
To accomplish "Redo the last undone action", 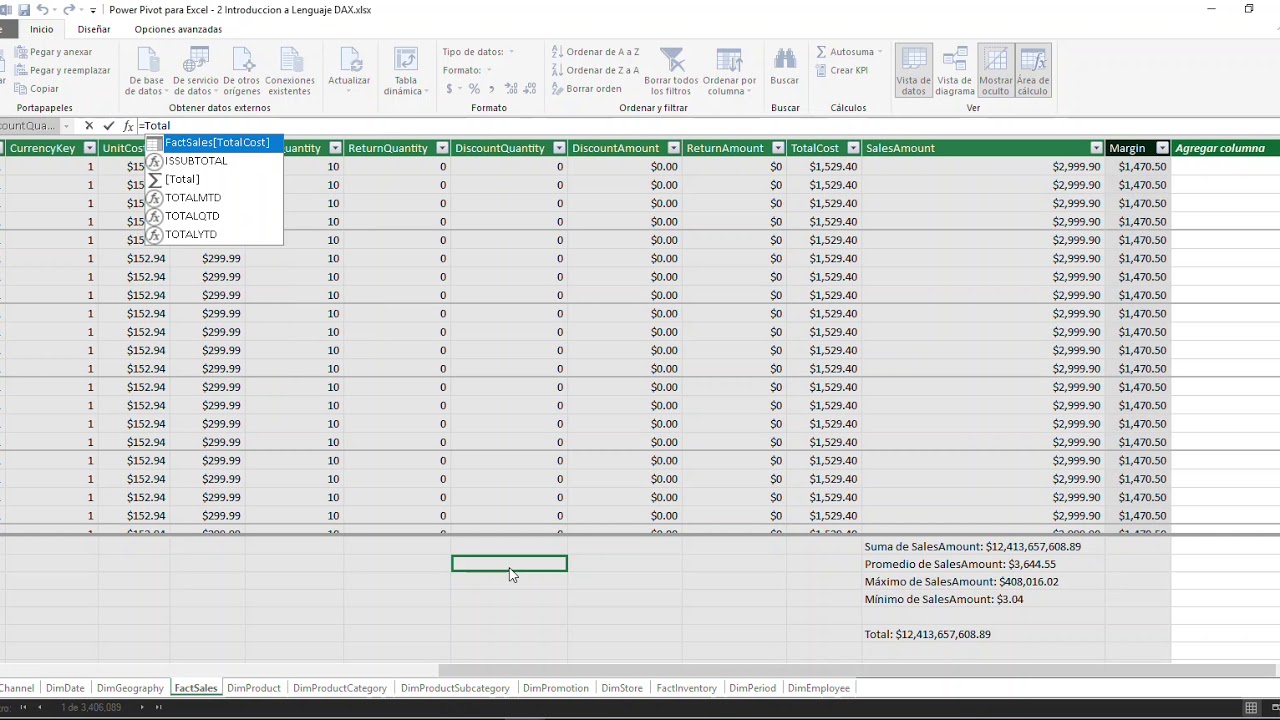I will (x=69, y=10).
